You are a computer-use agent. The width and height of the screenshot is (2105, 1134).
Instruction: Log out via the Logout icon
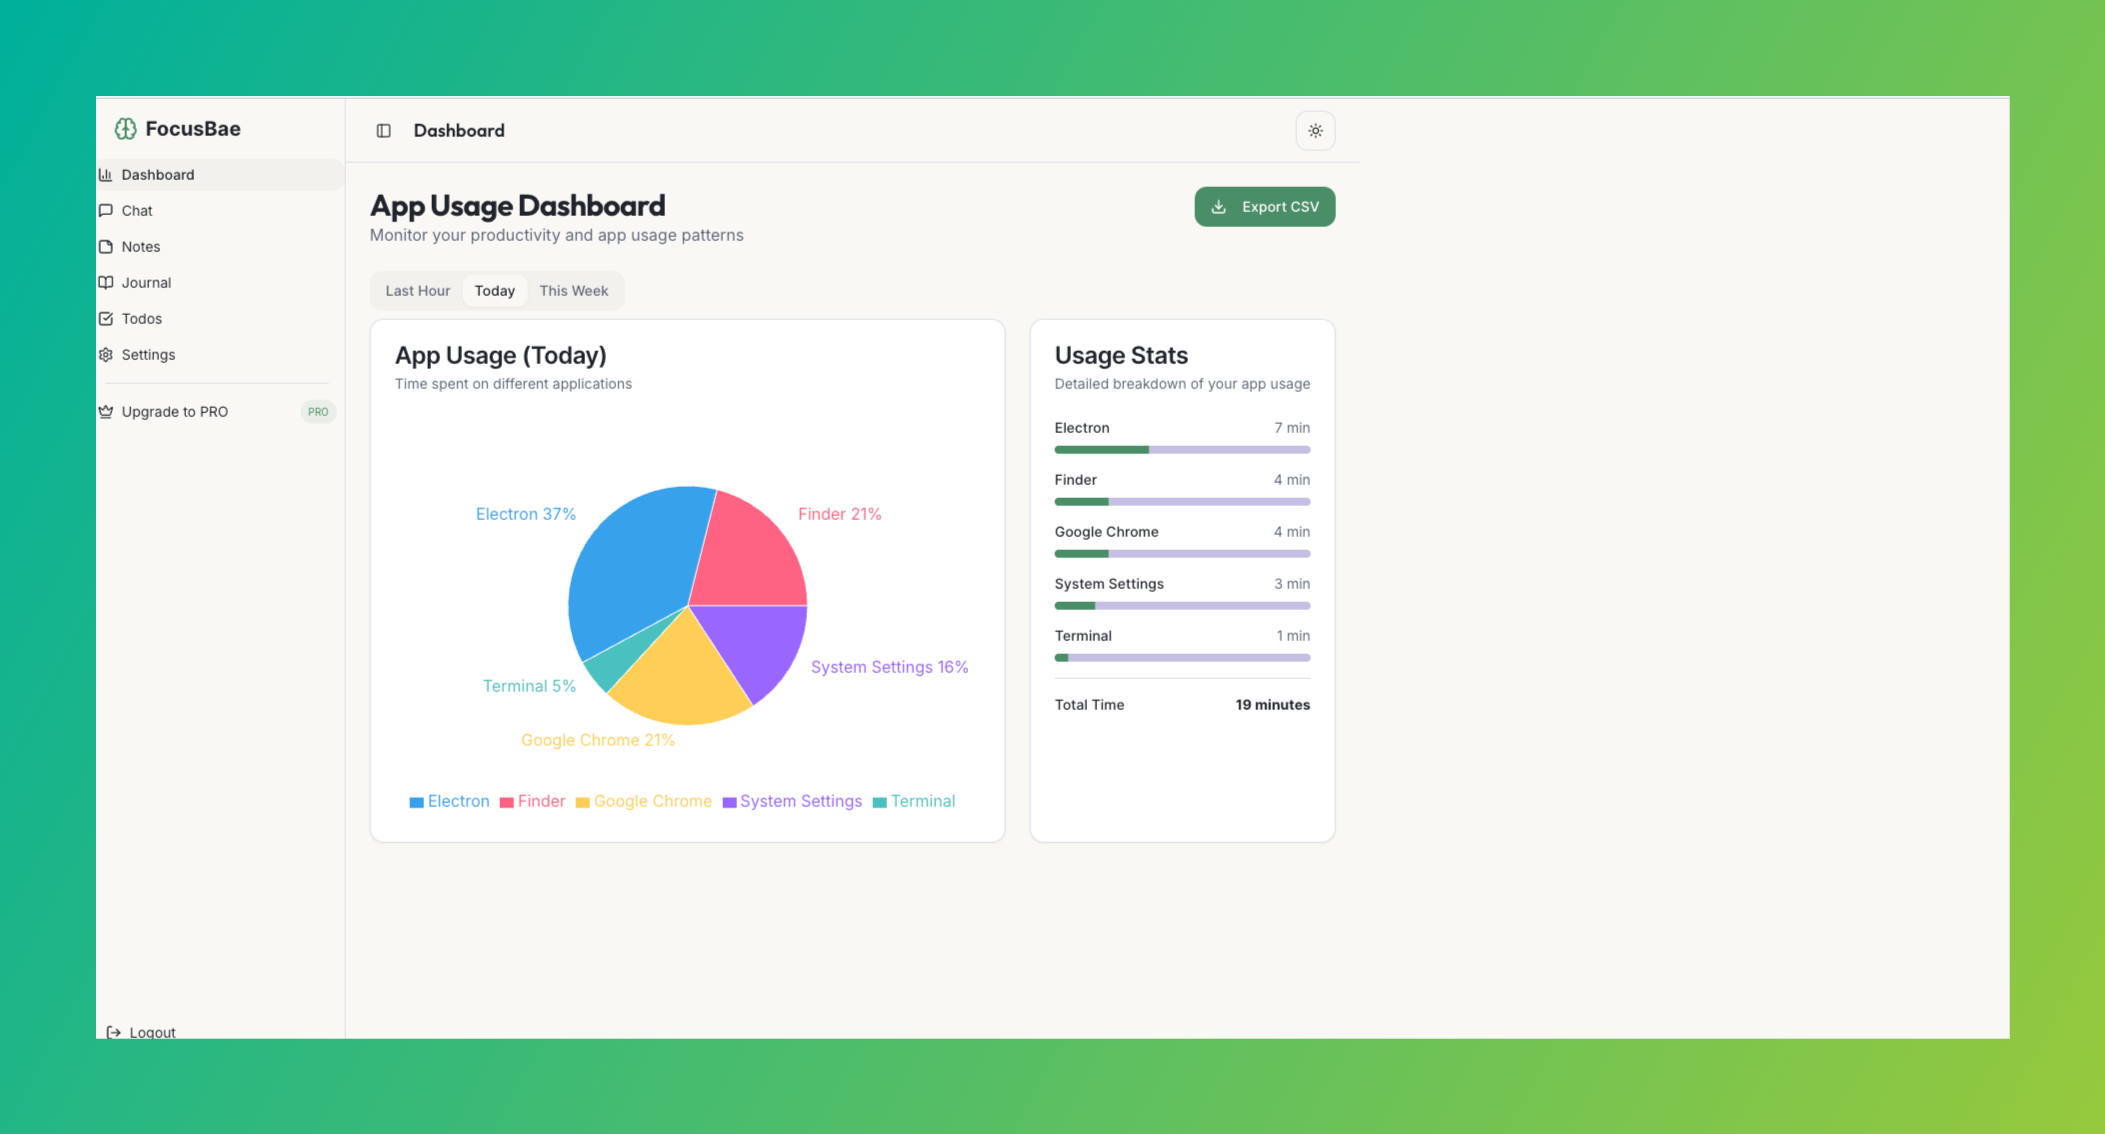click(x=114, y=1032)
